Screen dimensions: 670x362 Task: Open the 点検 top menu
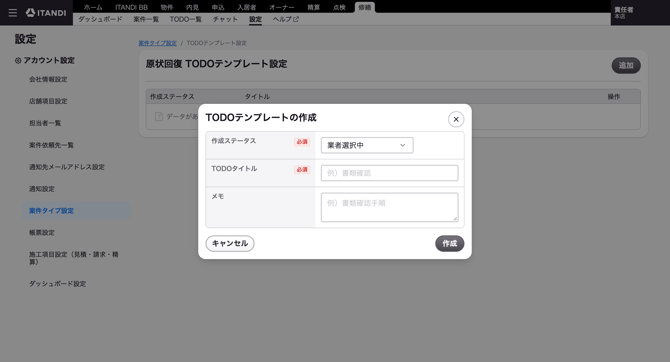339,7
